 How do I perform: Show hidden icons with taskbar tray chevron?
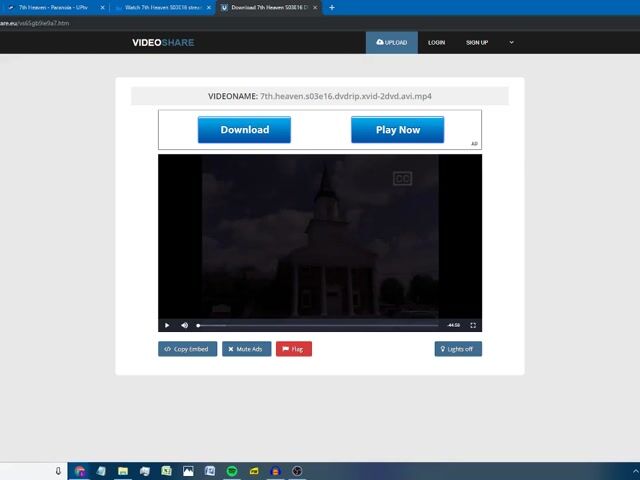tap(636, 471)
